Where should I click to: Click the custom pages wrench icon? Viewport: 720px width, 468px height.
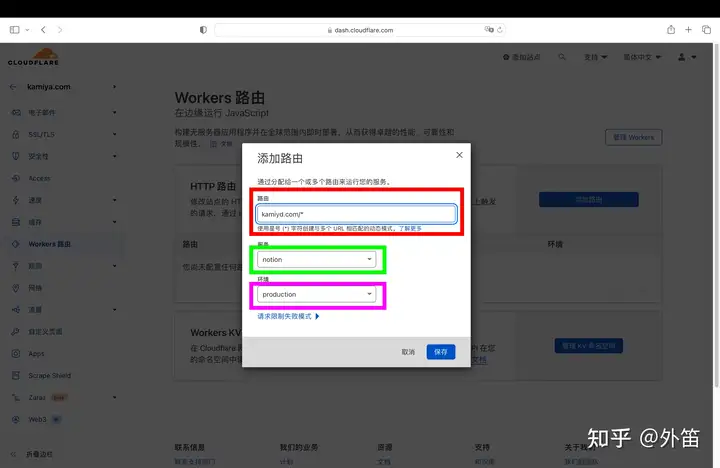16,332
